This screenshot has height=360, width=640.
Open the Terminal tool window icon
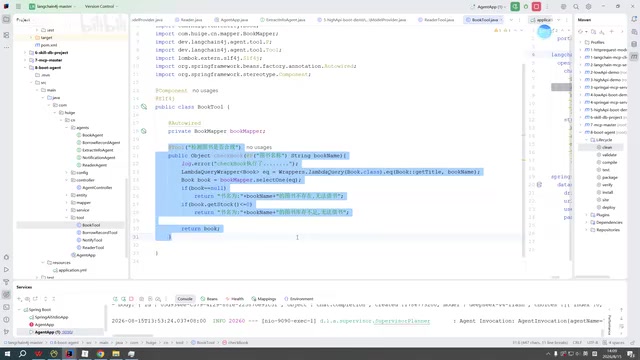point(6,307)
